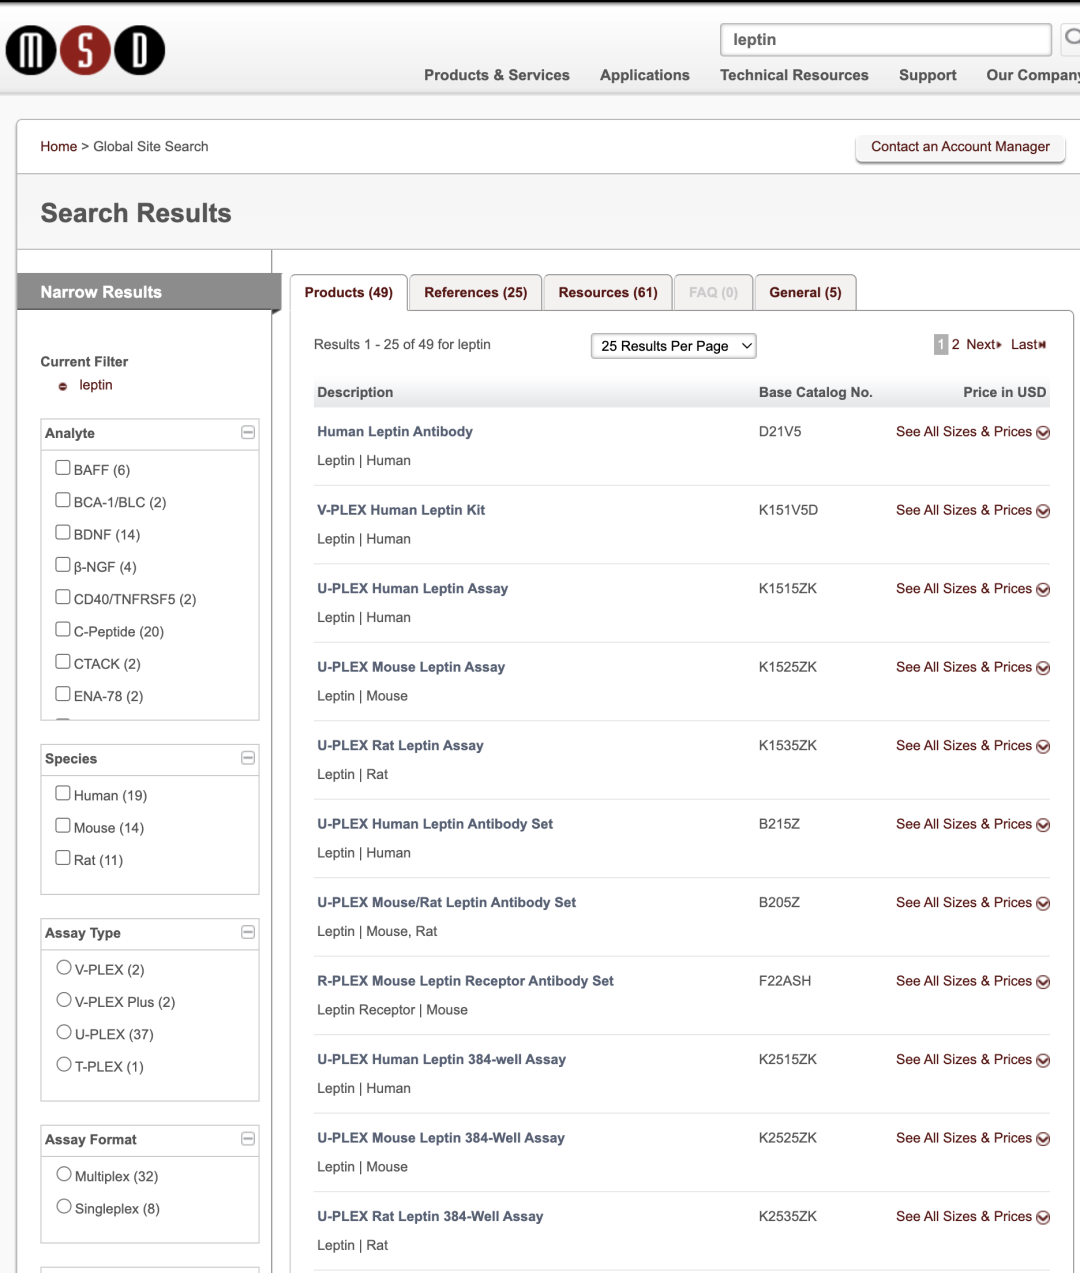The width and height of the screenshot is (1080, 1273).
Task: Click the MSD logo
Action: pyautogui.click(x=86, y=50)
